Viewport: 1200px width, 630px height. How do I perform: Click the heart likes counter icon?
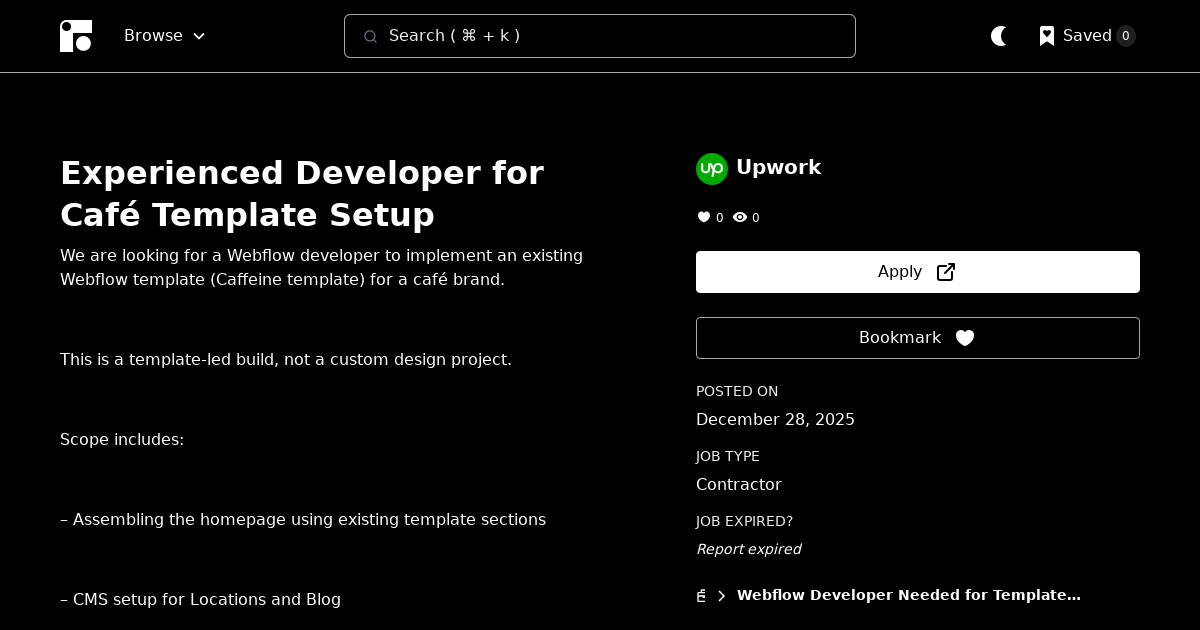coord(704,217)
